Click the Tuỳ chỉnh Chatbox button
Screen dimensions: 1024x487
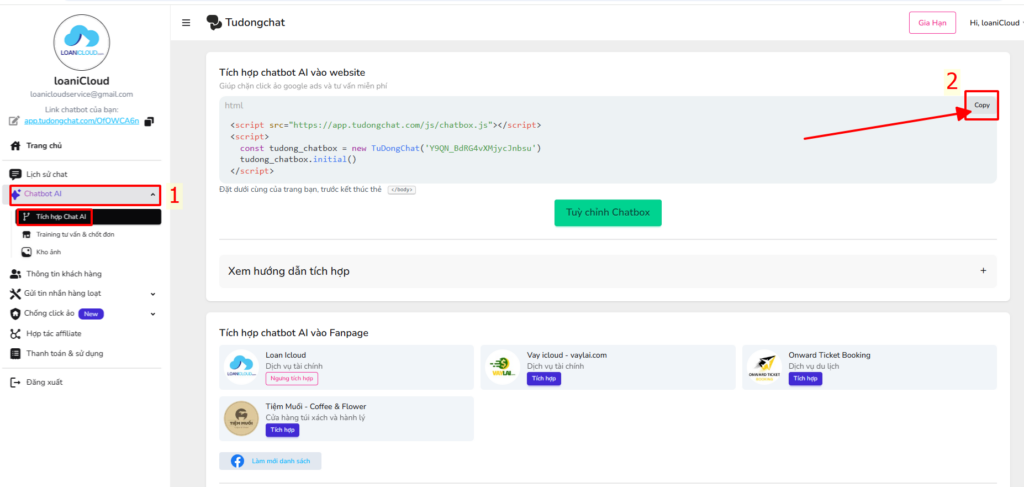(x=607, y=213)
